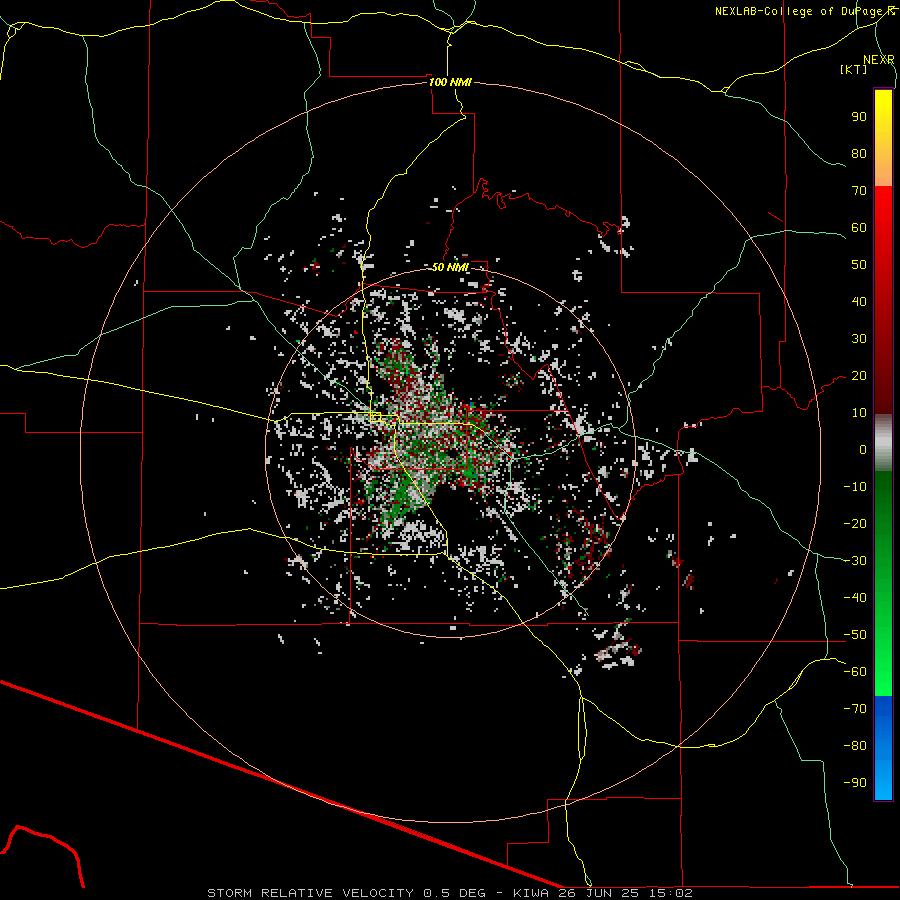Click the 0 value on the velocity scale
This screenshot has height=900, width=900.
click(863, 449)
